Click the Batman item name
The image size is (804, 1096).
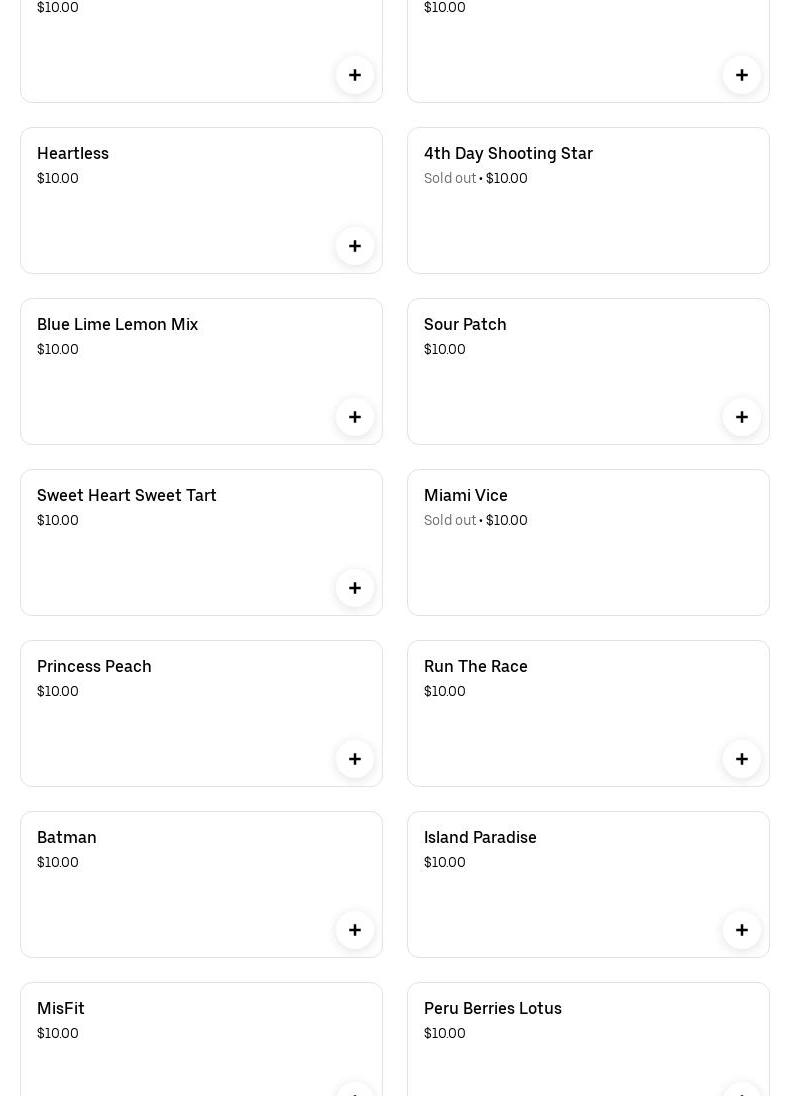pyautogui.click(x=67, y=837)
